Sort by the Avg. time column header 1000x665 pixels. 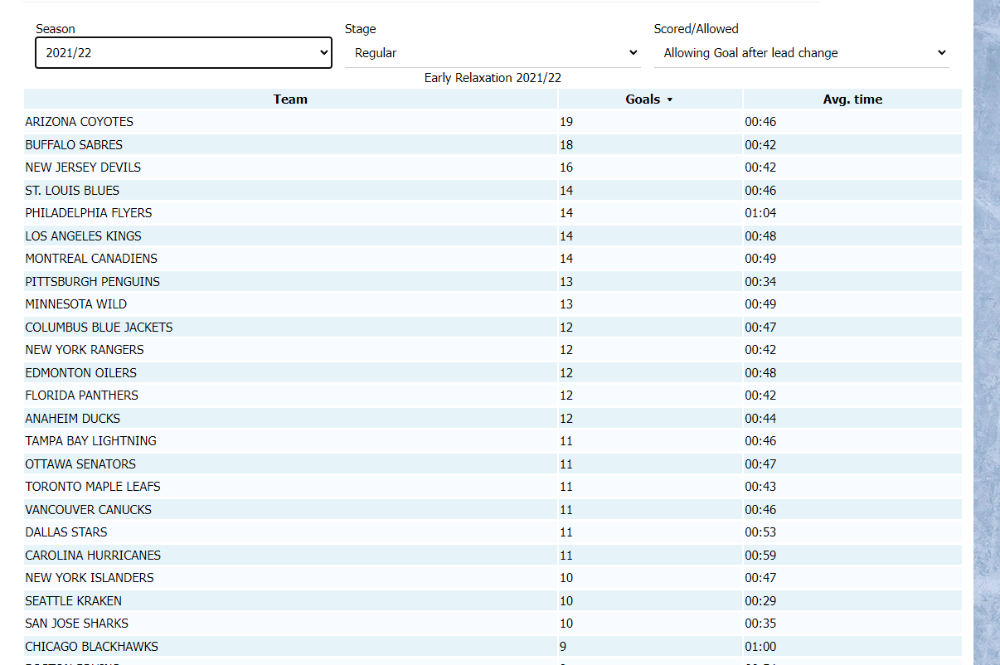(x=852, y=99)
